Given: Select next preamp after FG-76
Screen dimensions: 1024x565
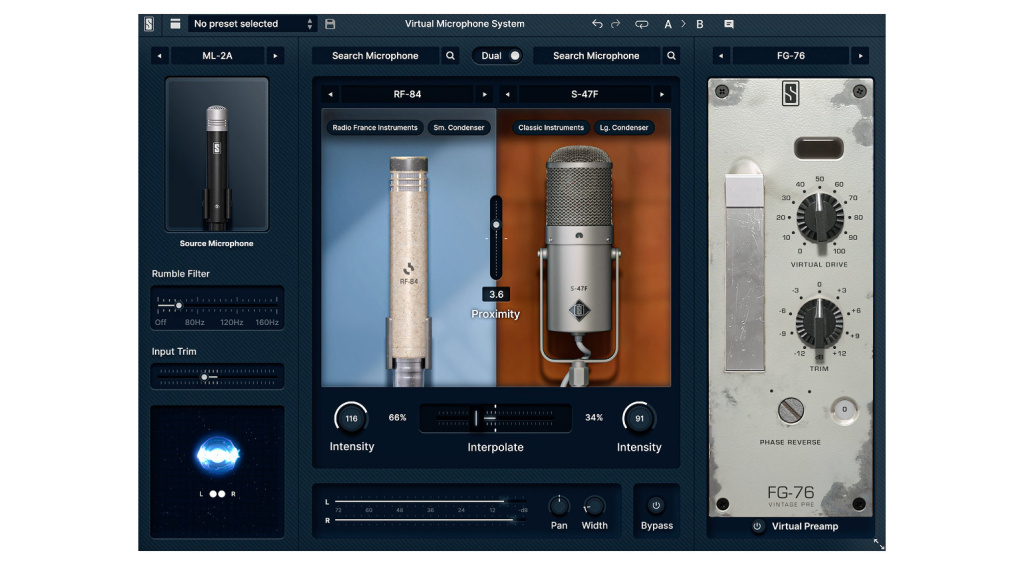Looking at the screenshot, I should [x=860, y=56].
